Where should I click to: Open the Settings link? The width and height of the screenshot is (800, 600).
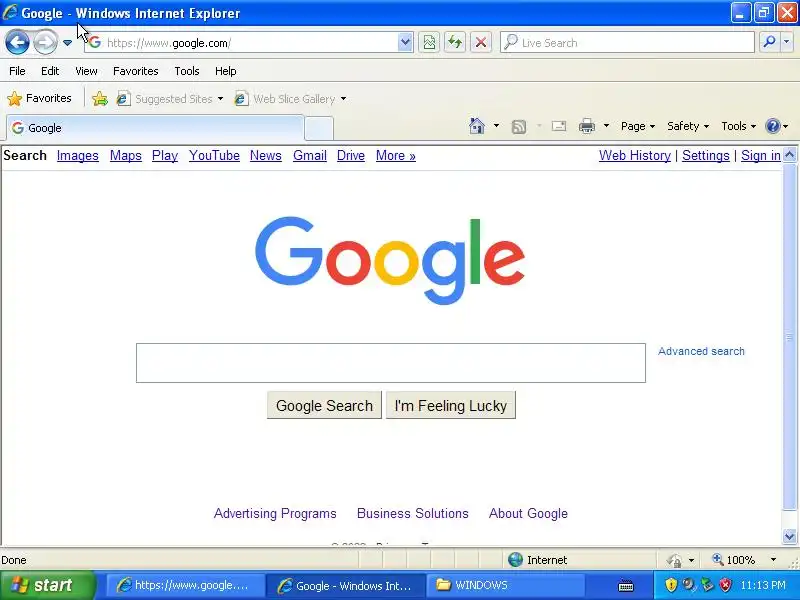point(706,156)
